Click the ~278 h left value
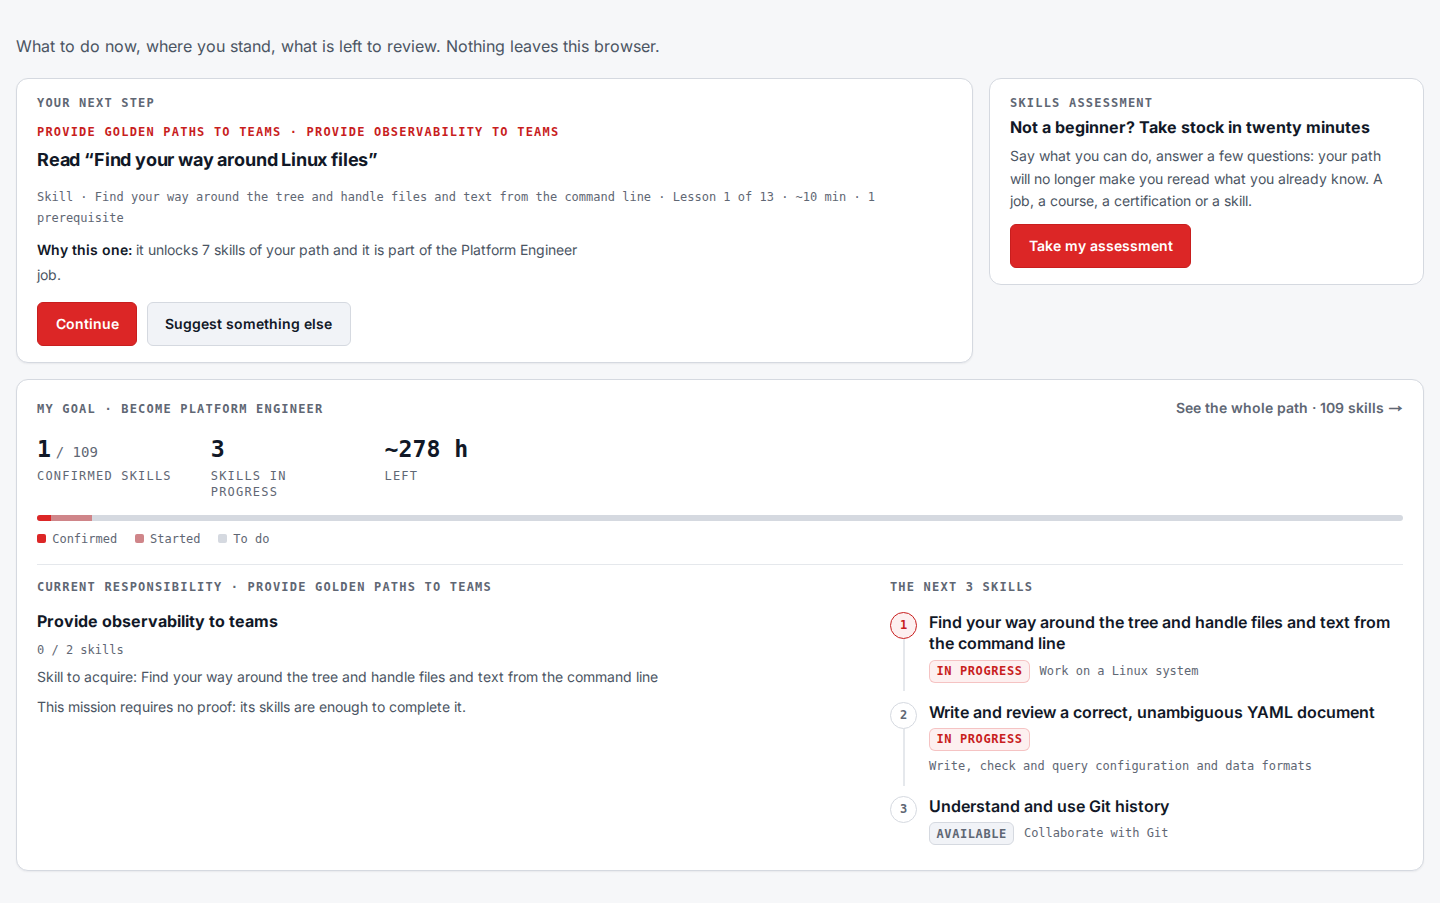 click(426, 449)
